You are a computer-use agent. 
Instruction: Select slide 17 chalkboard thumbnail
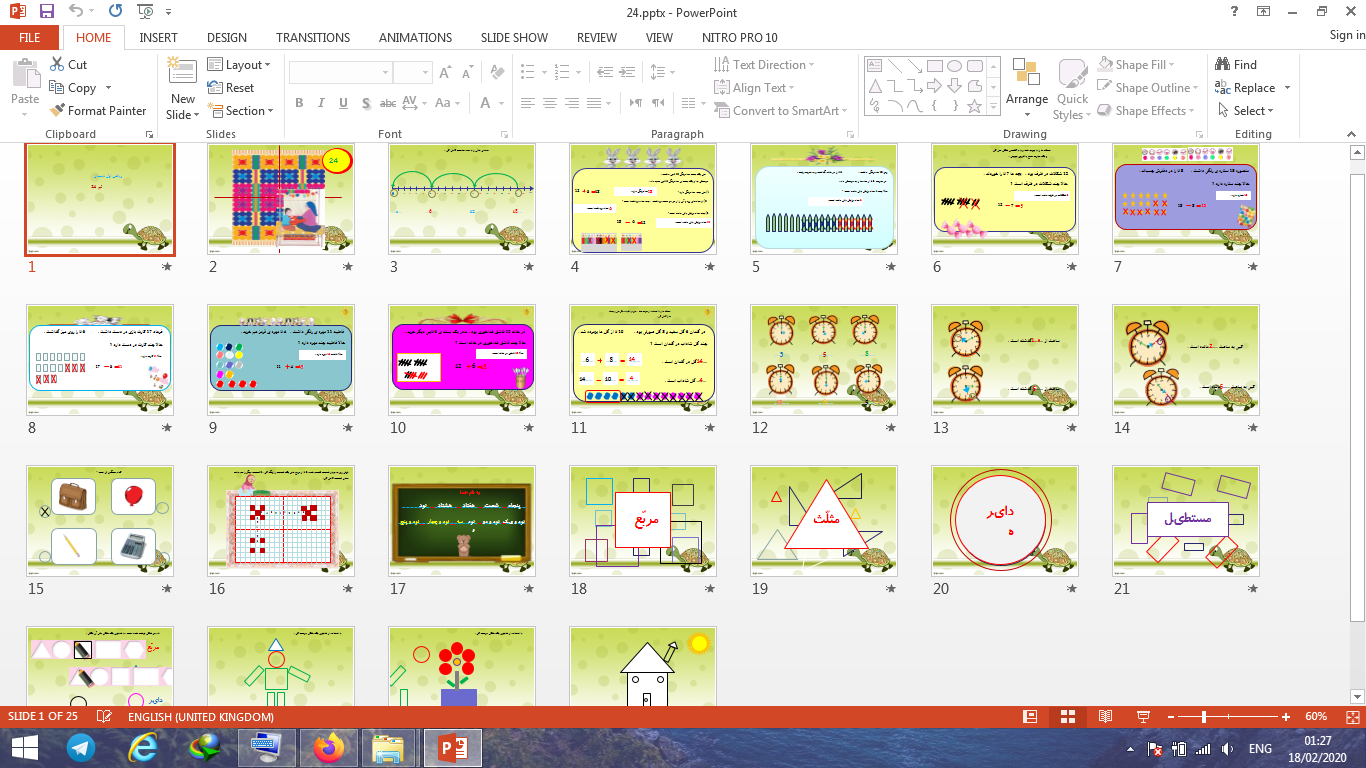click(461, 520)
